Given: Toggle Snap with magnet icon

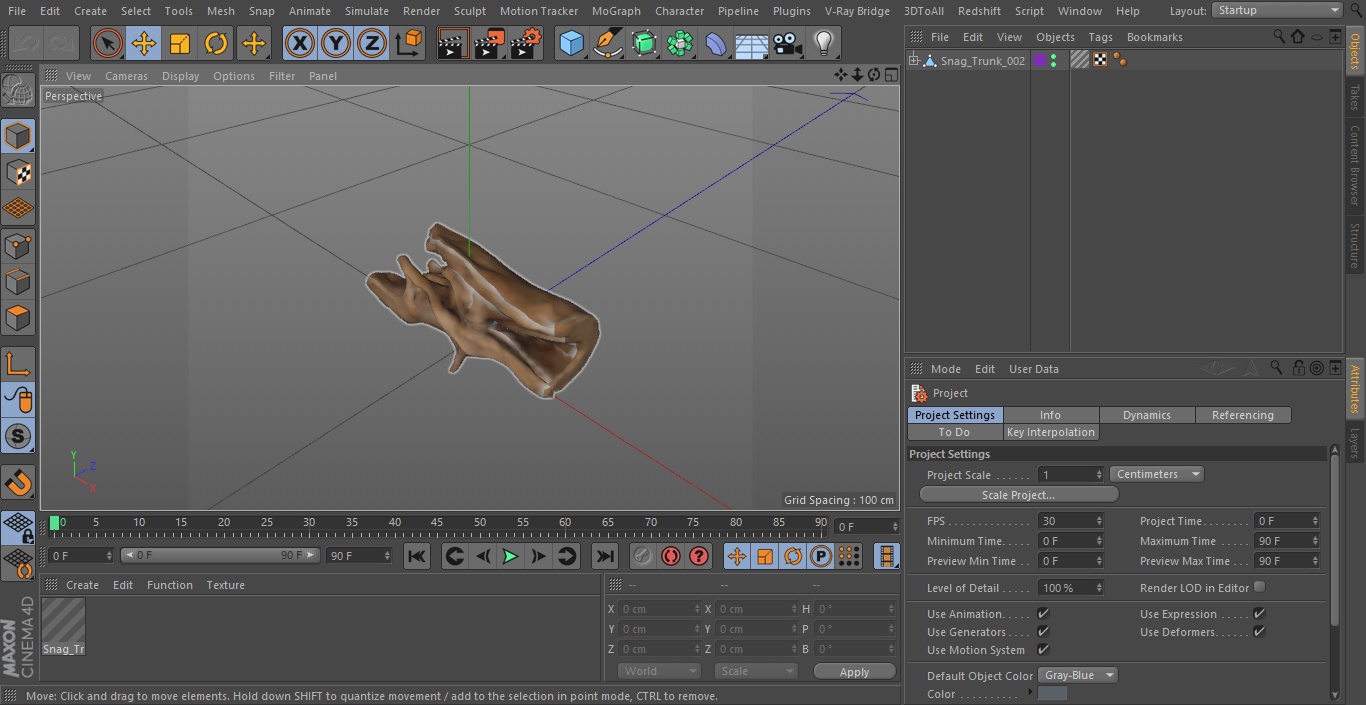Looking at the screenshot, I should click(18, 482).
